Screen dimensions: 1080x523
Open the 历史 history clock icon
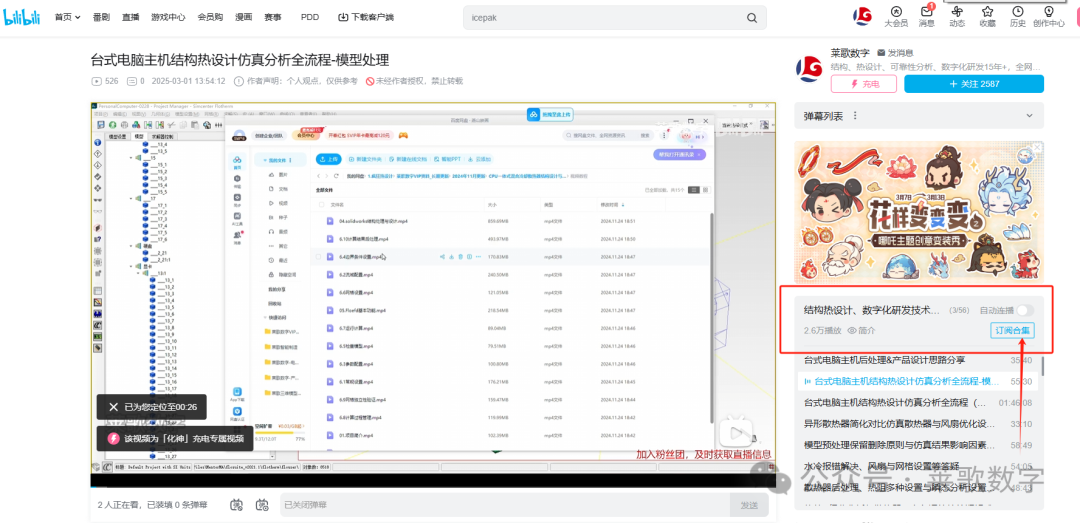(1017, 14)
